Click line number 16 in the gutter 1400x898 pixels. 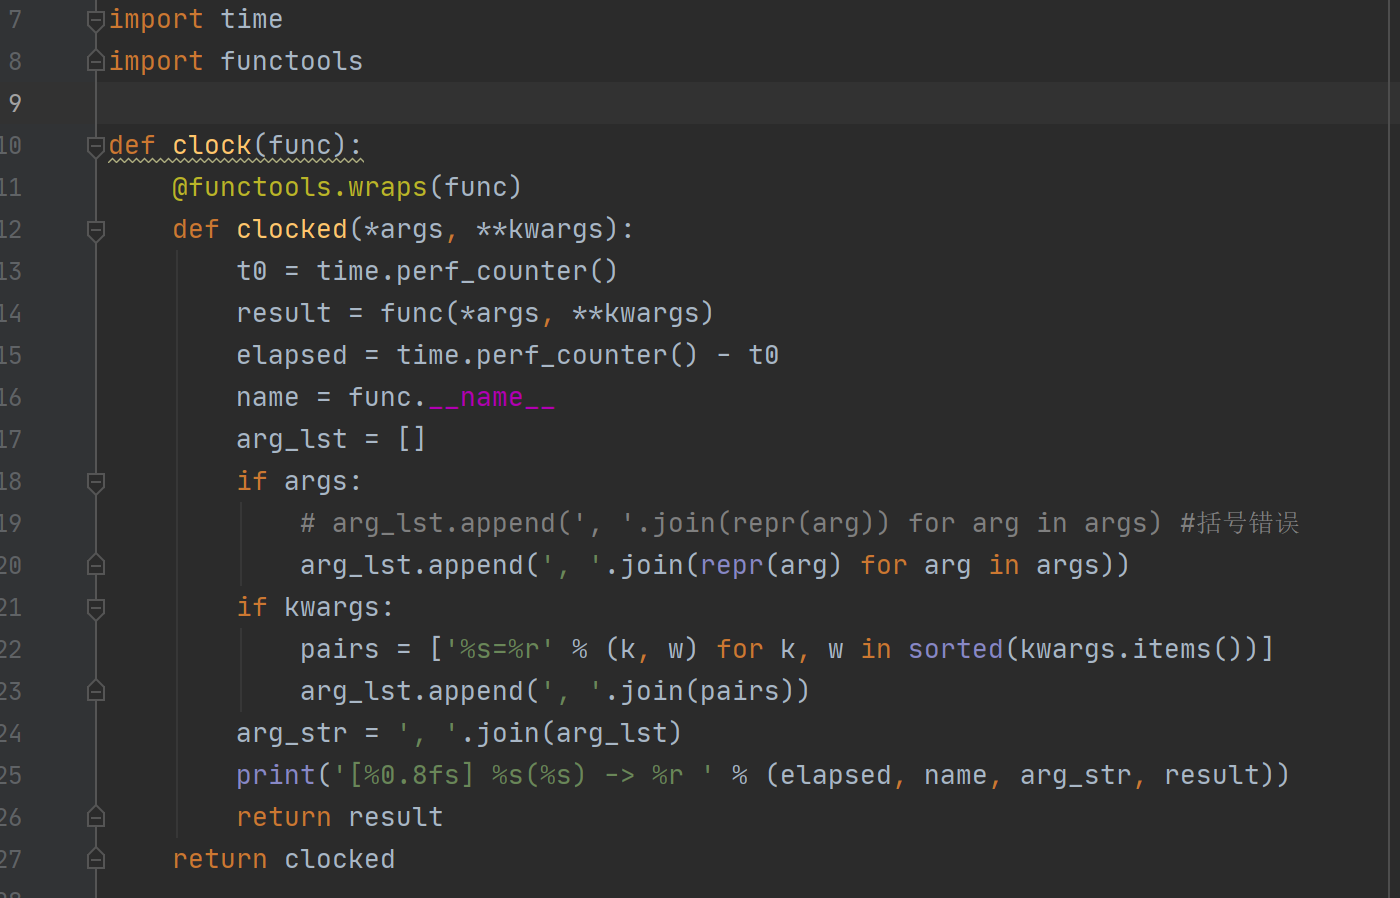[11, 398]
